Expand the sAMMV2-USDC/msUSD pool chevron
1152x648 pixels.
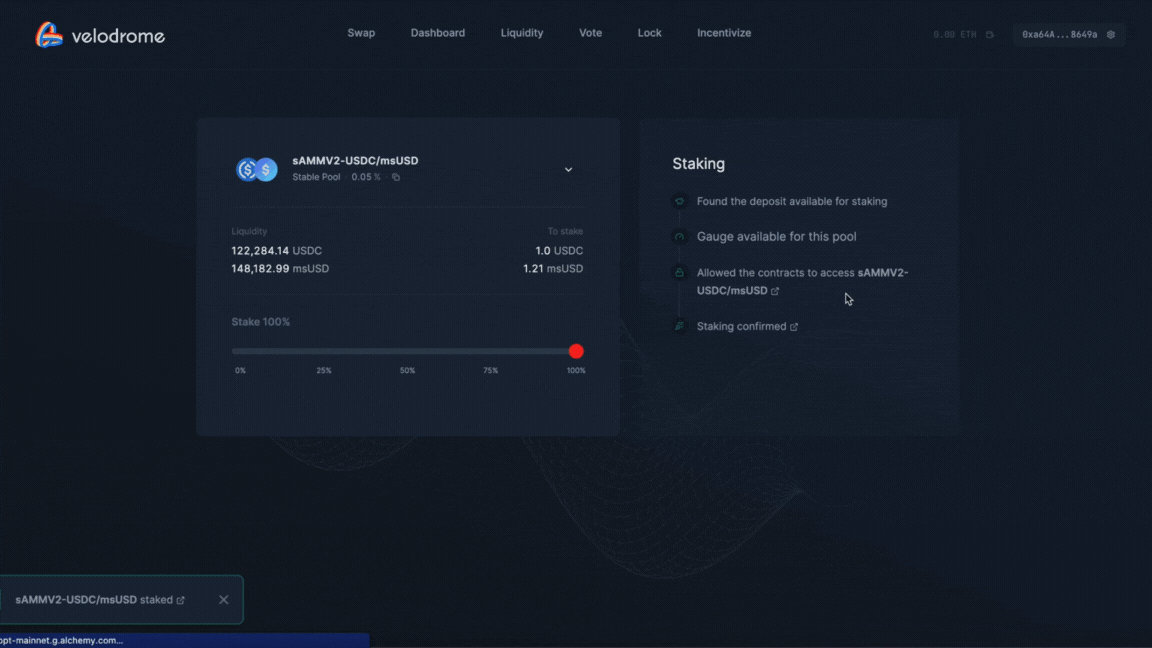coord(568,170)
